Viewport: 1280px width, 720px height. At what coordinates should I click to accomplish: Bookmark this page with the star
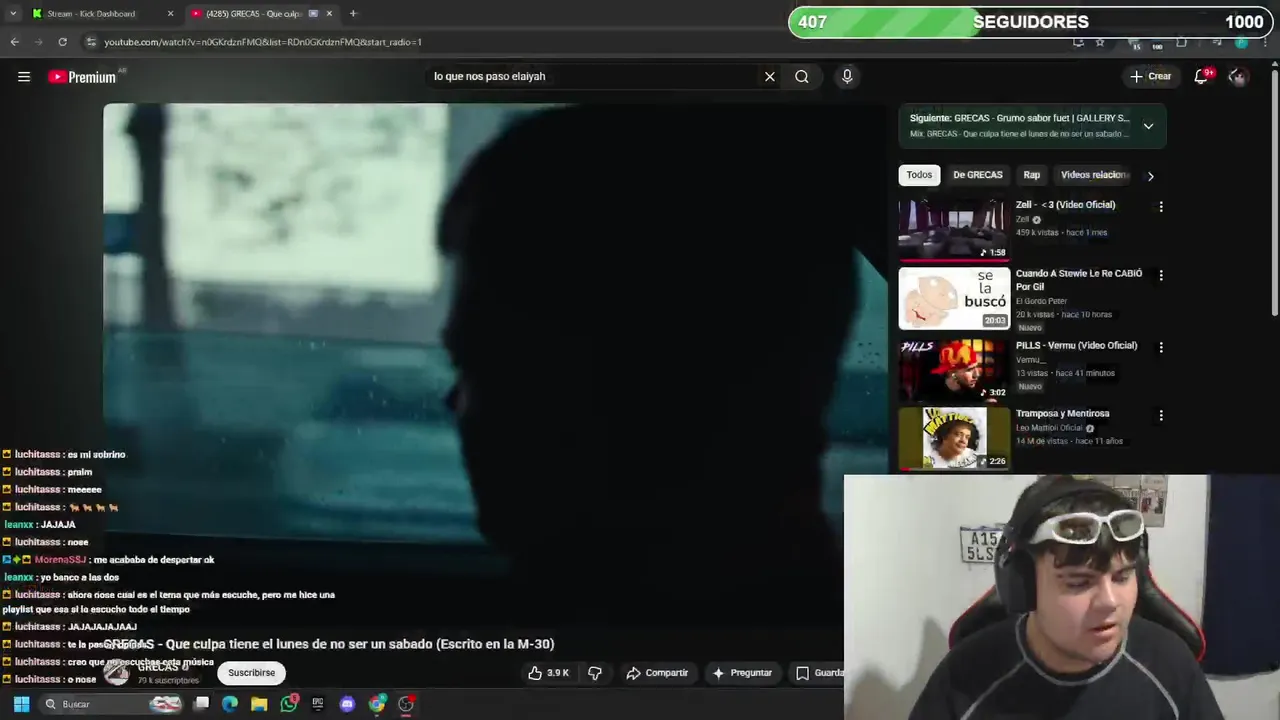1100,42
